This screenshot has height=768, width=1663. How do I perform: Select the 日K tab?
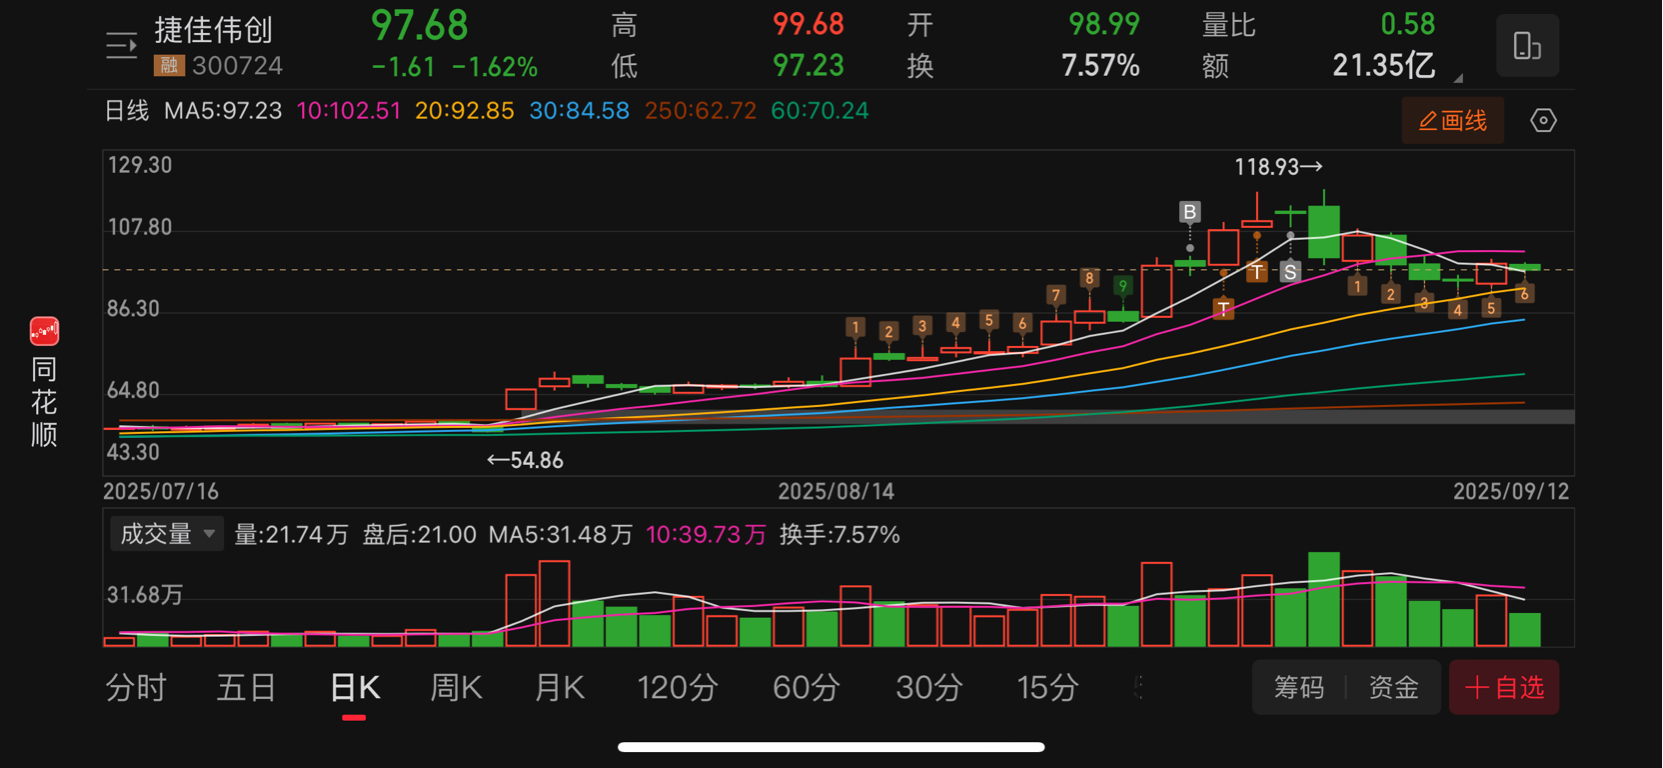(355, 688)
